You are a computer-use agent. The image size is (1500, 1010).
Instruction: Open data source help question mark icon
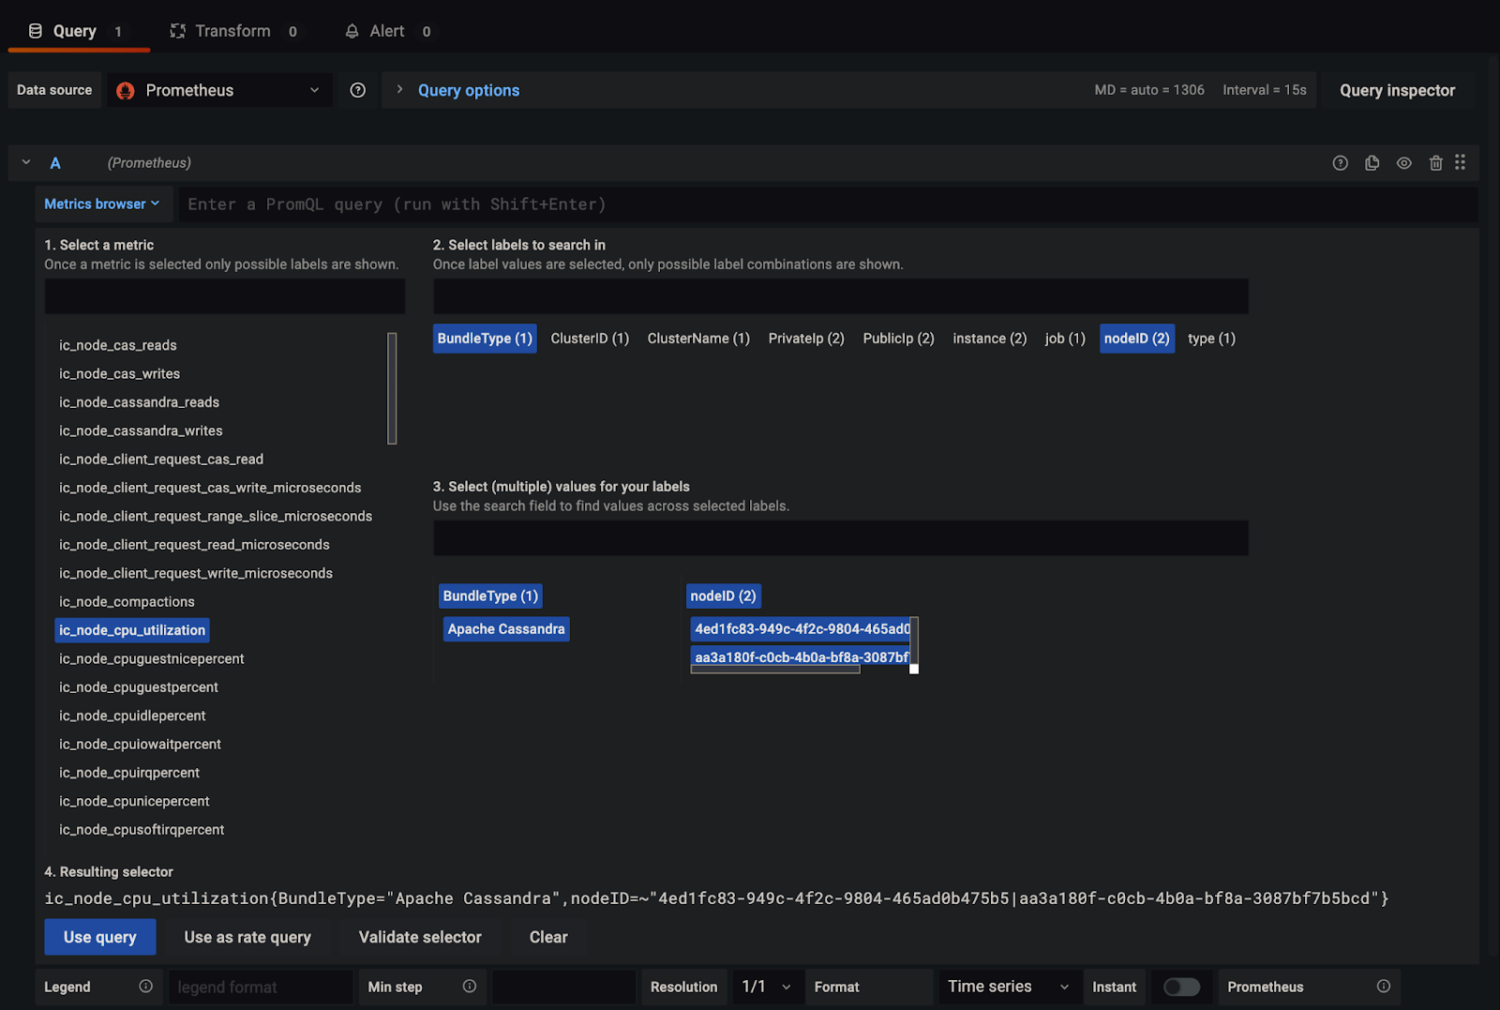pyautogui.click(x=357, y=90)
